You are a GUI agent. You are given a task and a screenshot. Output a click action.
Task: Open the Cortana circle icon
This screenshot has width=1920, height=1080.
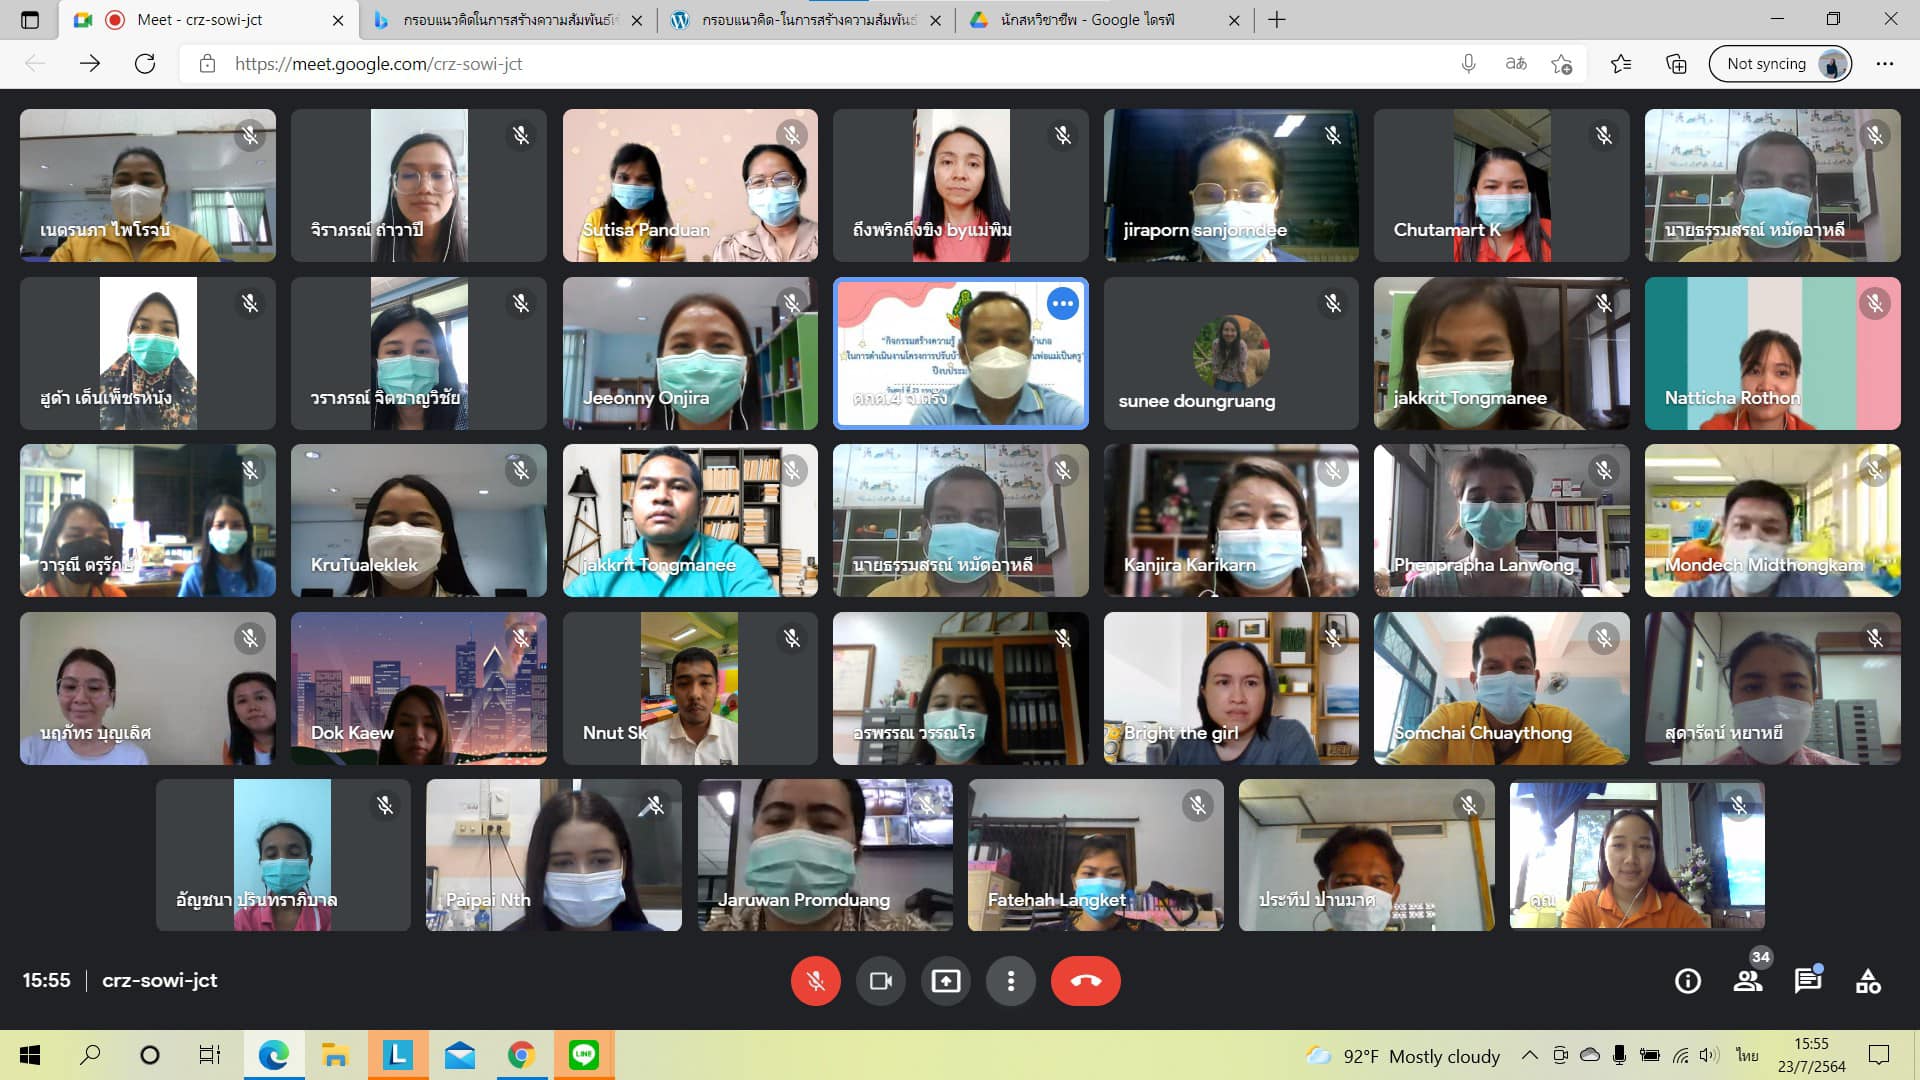coord(150,1055)
